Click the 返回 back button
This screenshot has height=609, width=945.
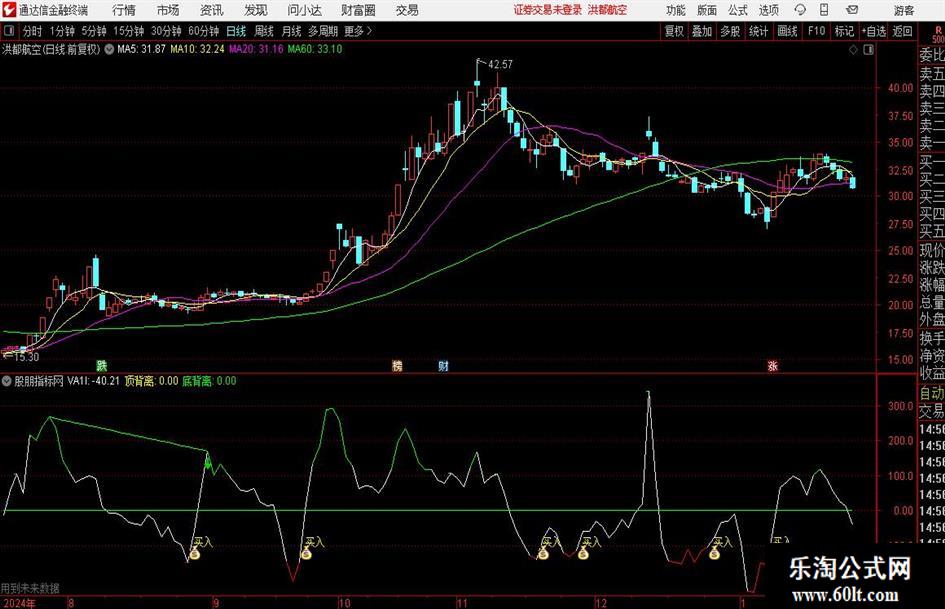(x=902, y=31)
